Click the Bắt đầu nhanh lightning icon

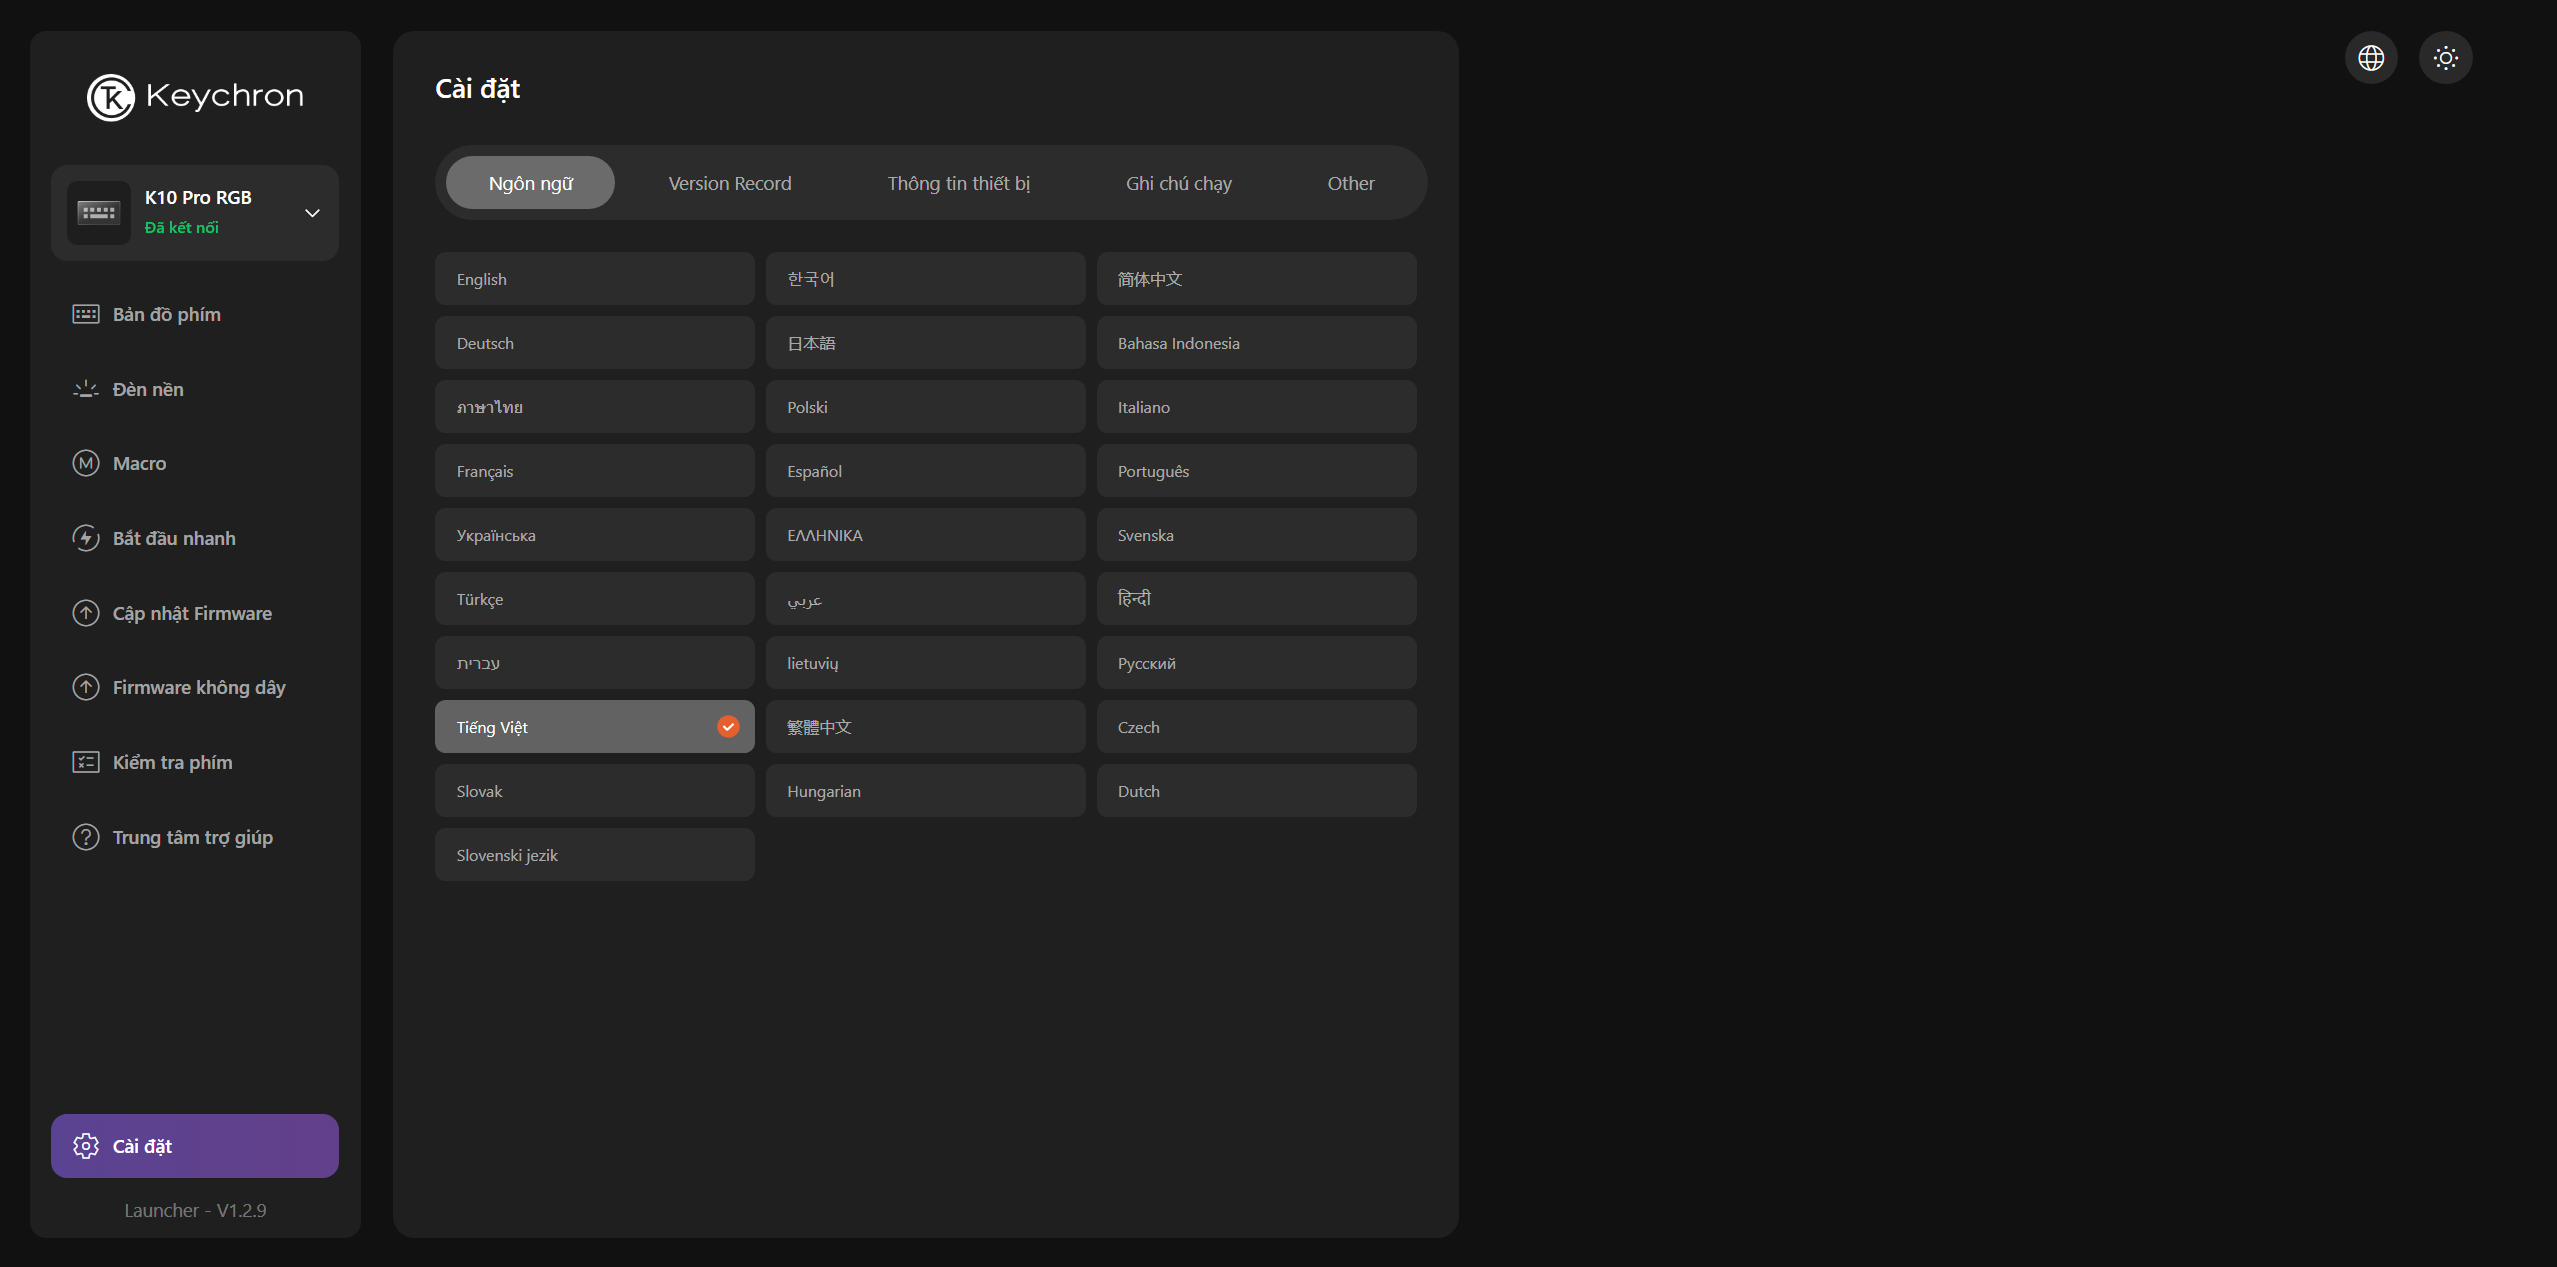86,538
